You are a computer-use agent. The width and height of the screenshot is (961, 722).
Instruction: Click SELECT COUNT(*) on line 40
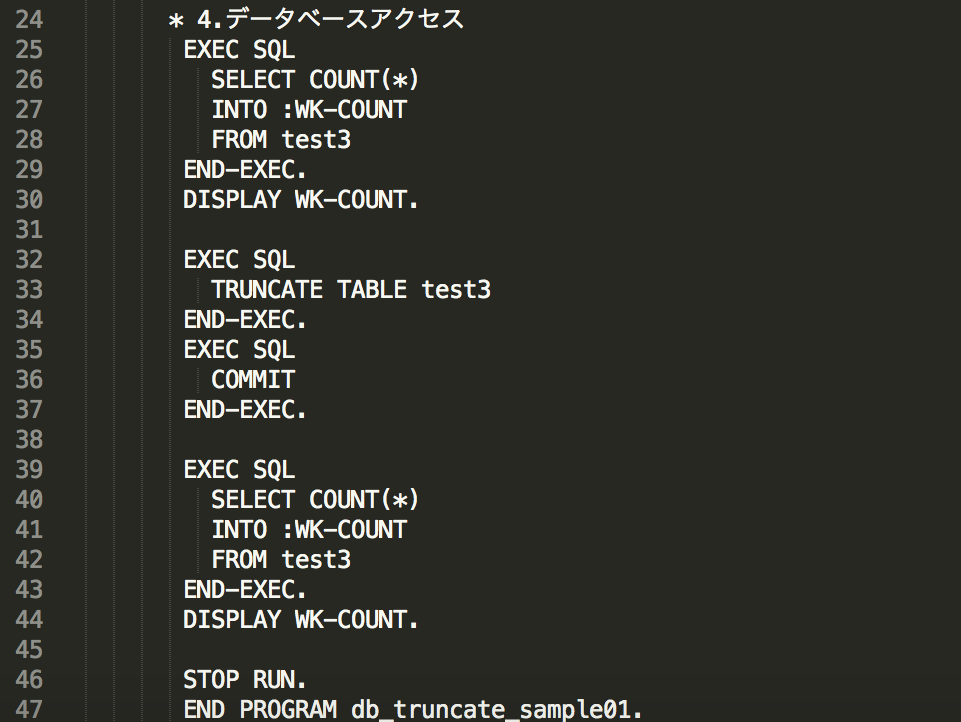[315, 500]
